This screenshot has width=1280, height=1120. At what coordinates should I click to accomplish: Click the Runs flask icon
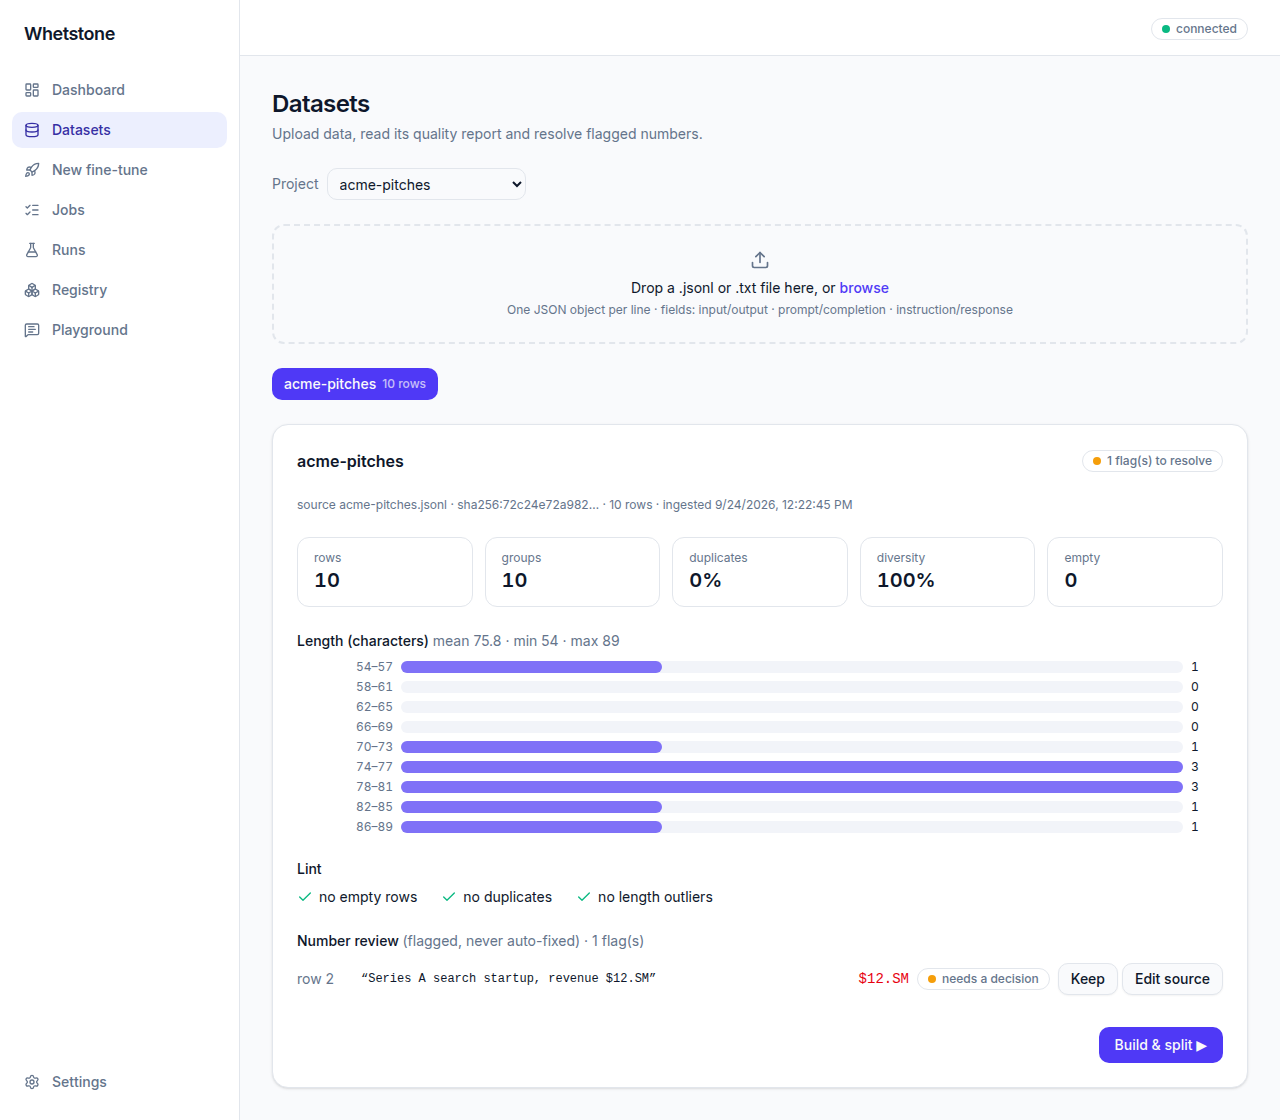pos(32,250)
